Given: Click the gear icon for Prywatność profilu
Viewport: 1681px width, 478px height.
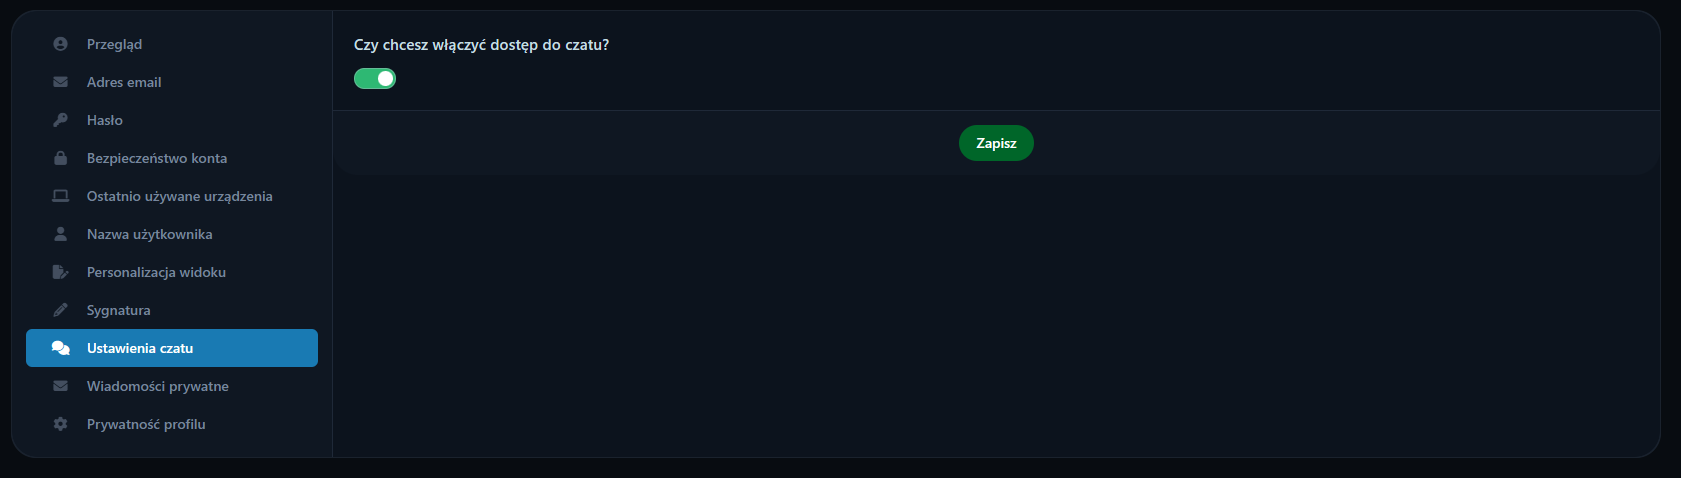Looking at the screenshot, I should [x=60, y=424].
